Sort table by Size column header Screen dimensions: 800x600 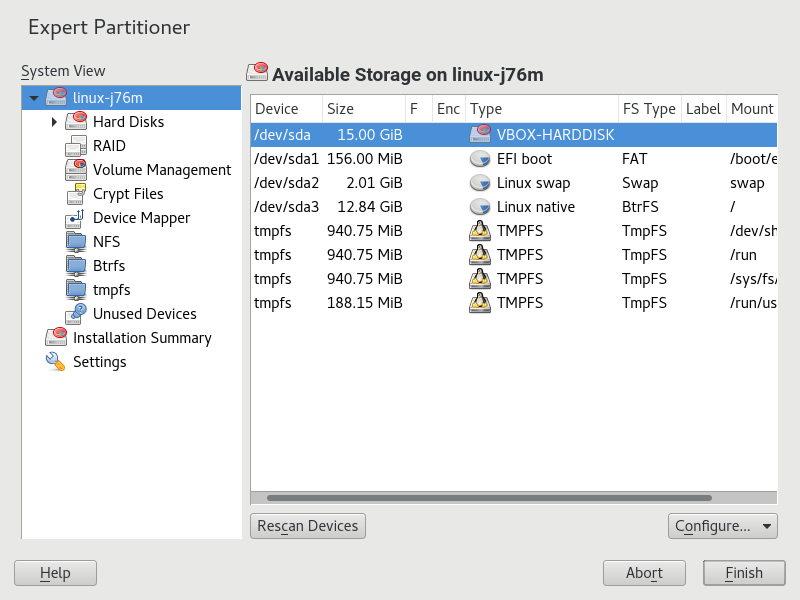(x=341, y=109)
